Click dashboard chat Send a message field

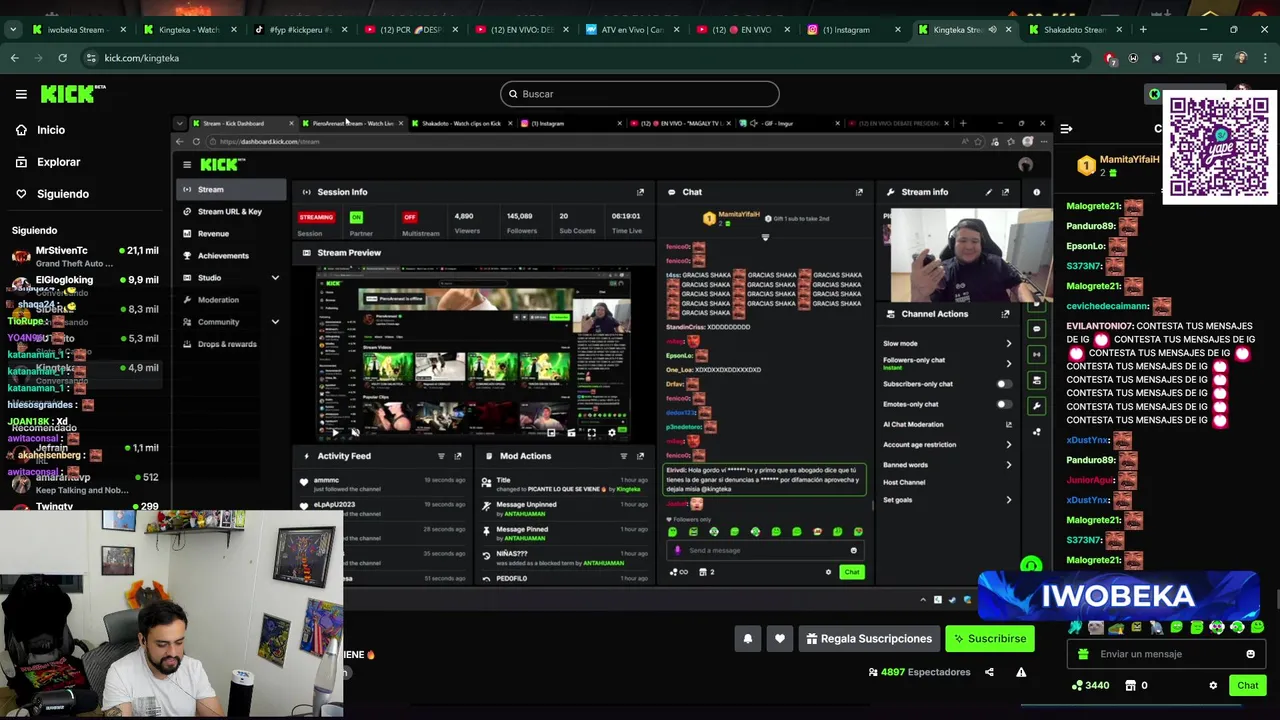point(765,550)
